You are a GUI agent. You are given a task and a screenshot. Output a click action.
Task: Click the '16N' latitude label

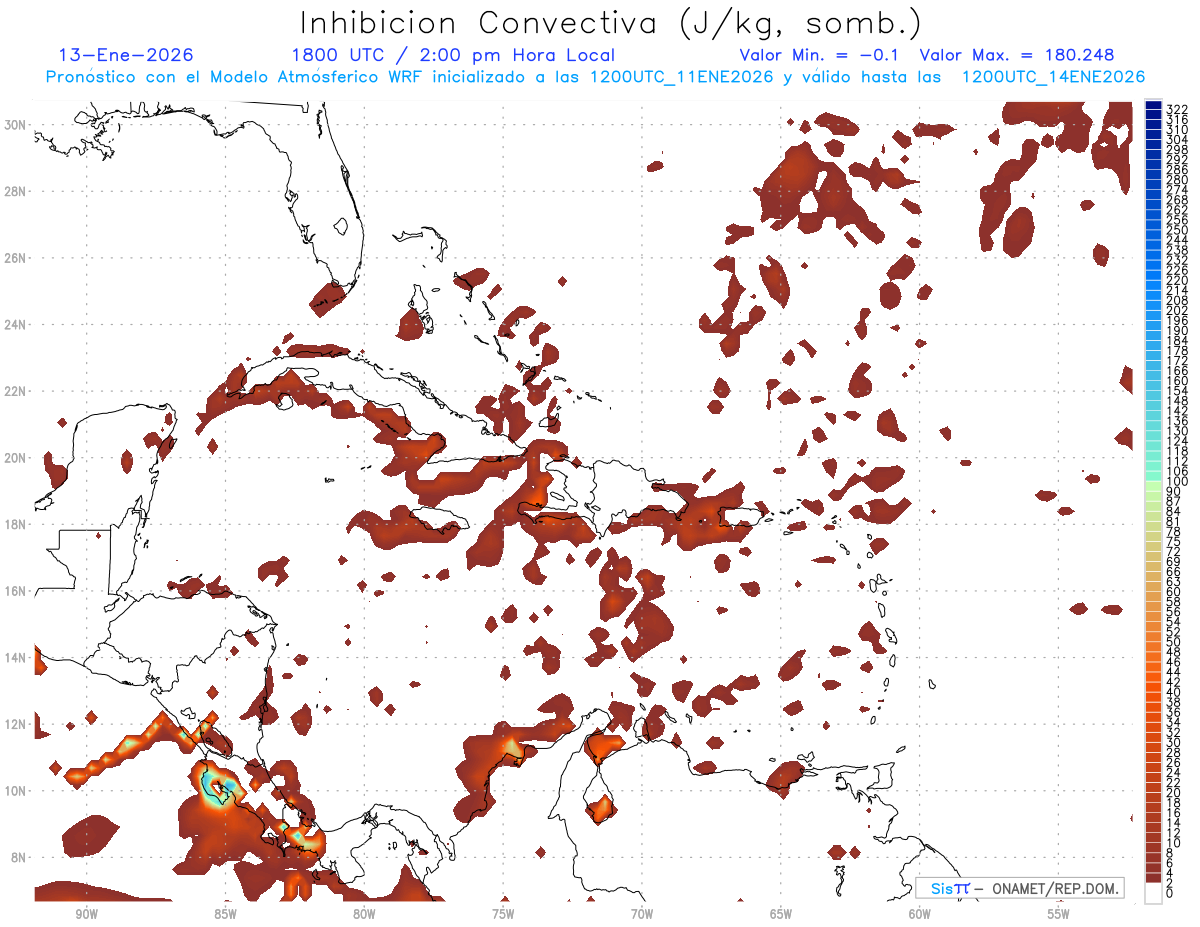pyautogui.click(x=16, y=591)
